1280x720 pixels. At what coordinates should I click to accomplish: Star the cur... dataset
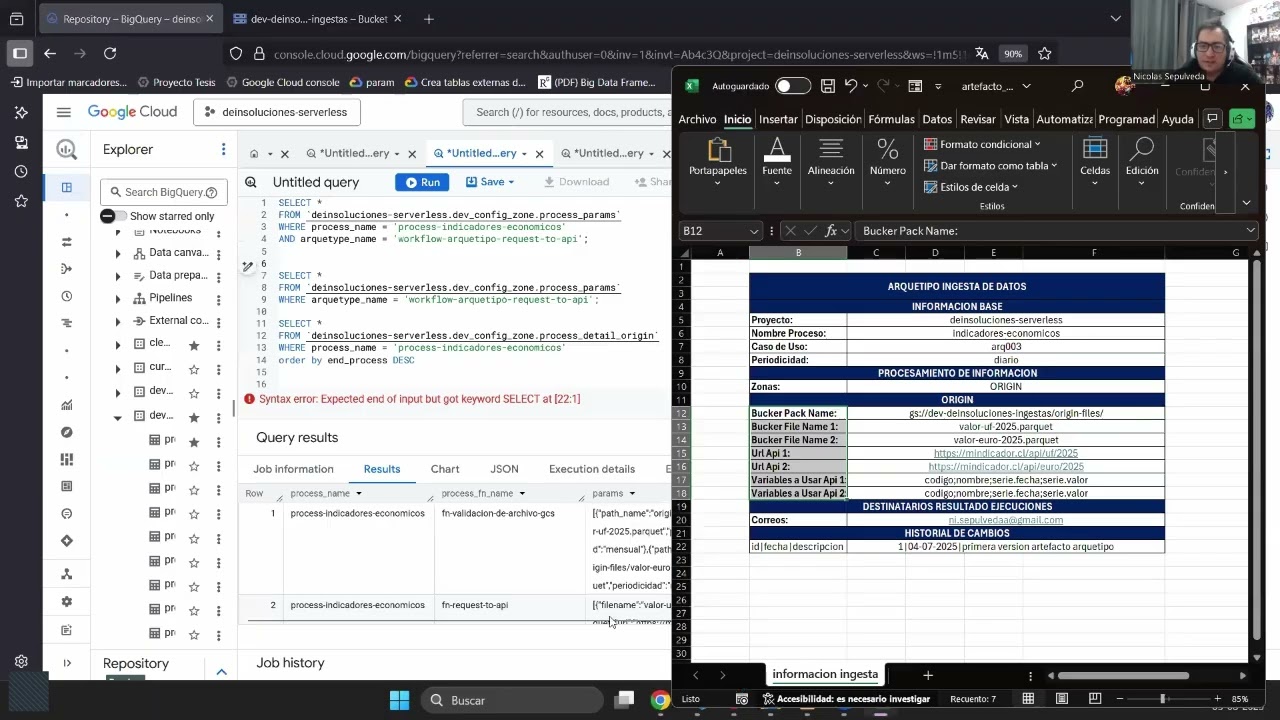(x=194, y=369)
